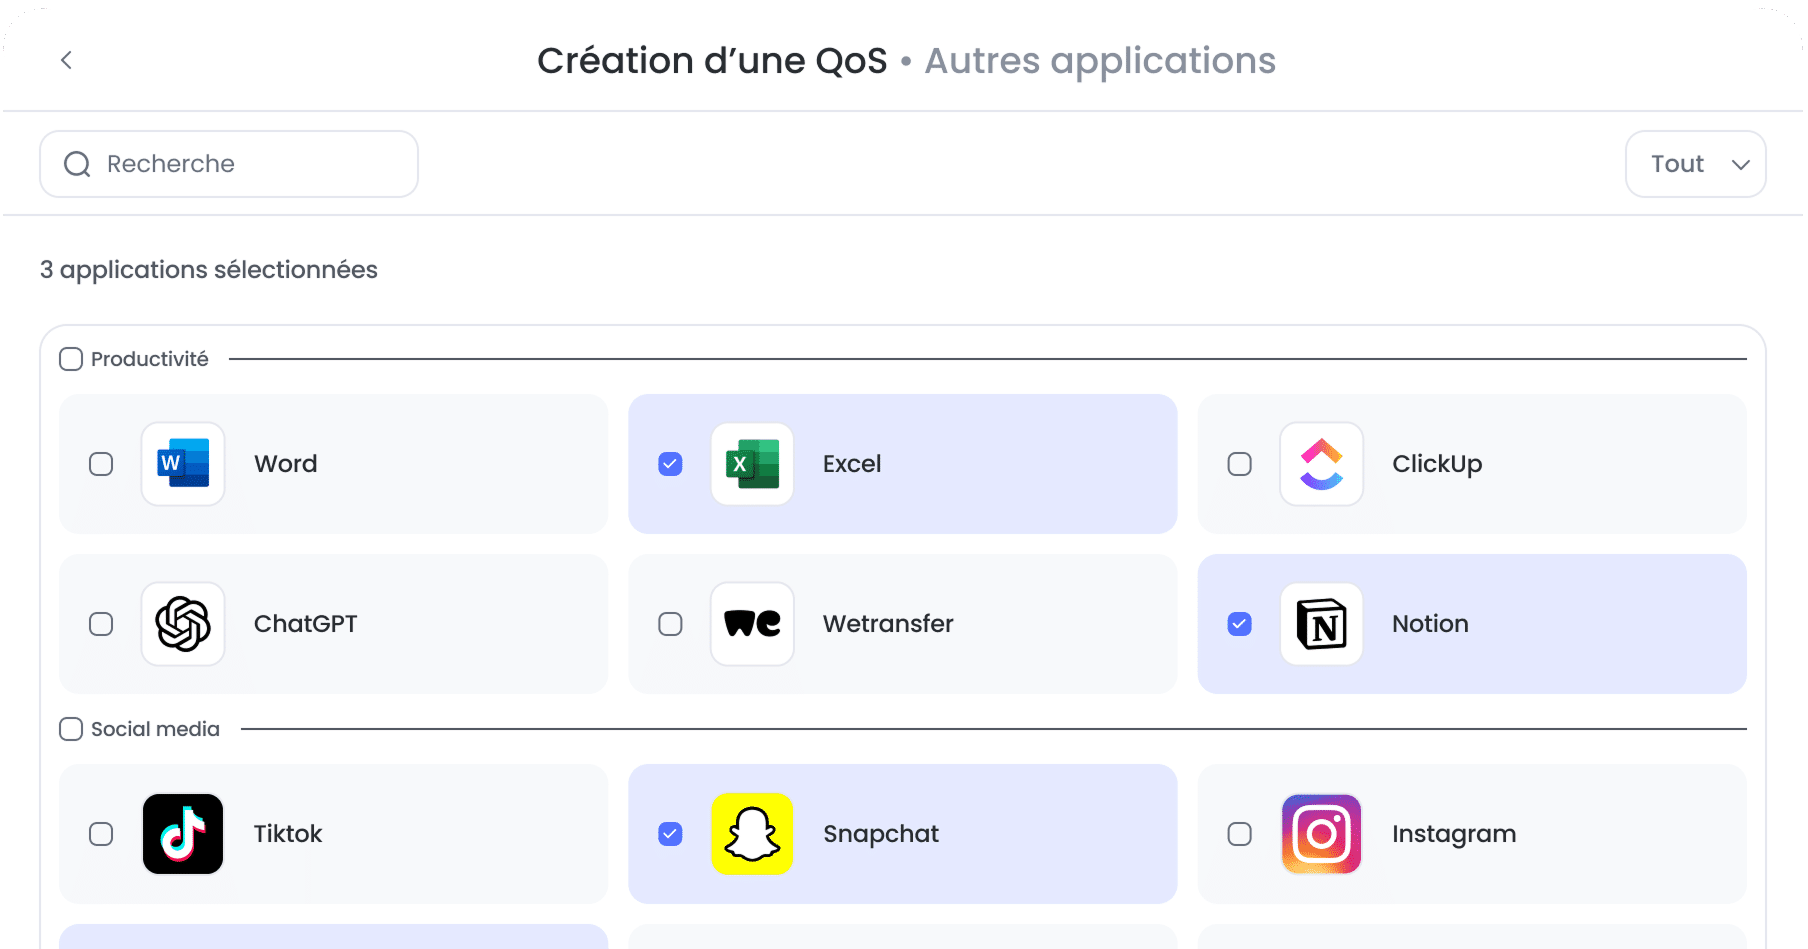Click the Instagram camera icon
The image size is (1808, 949).
tap(1321, 834)
